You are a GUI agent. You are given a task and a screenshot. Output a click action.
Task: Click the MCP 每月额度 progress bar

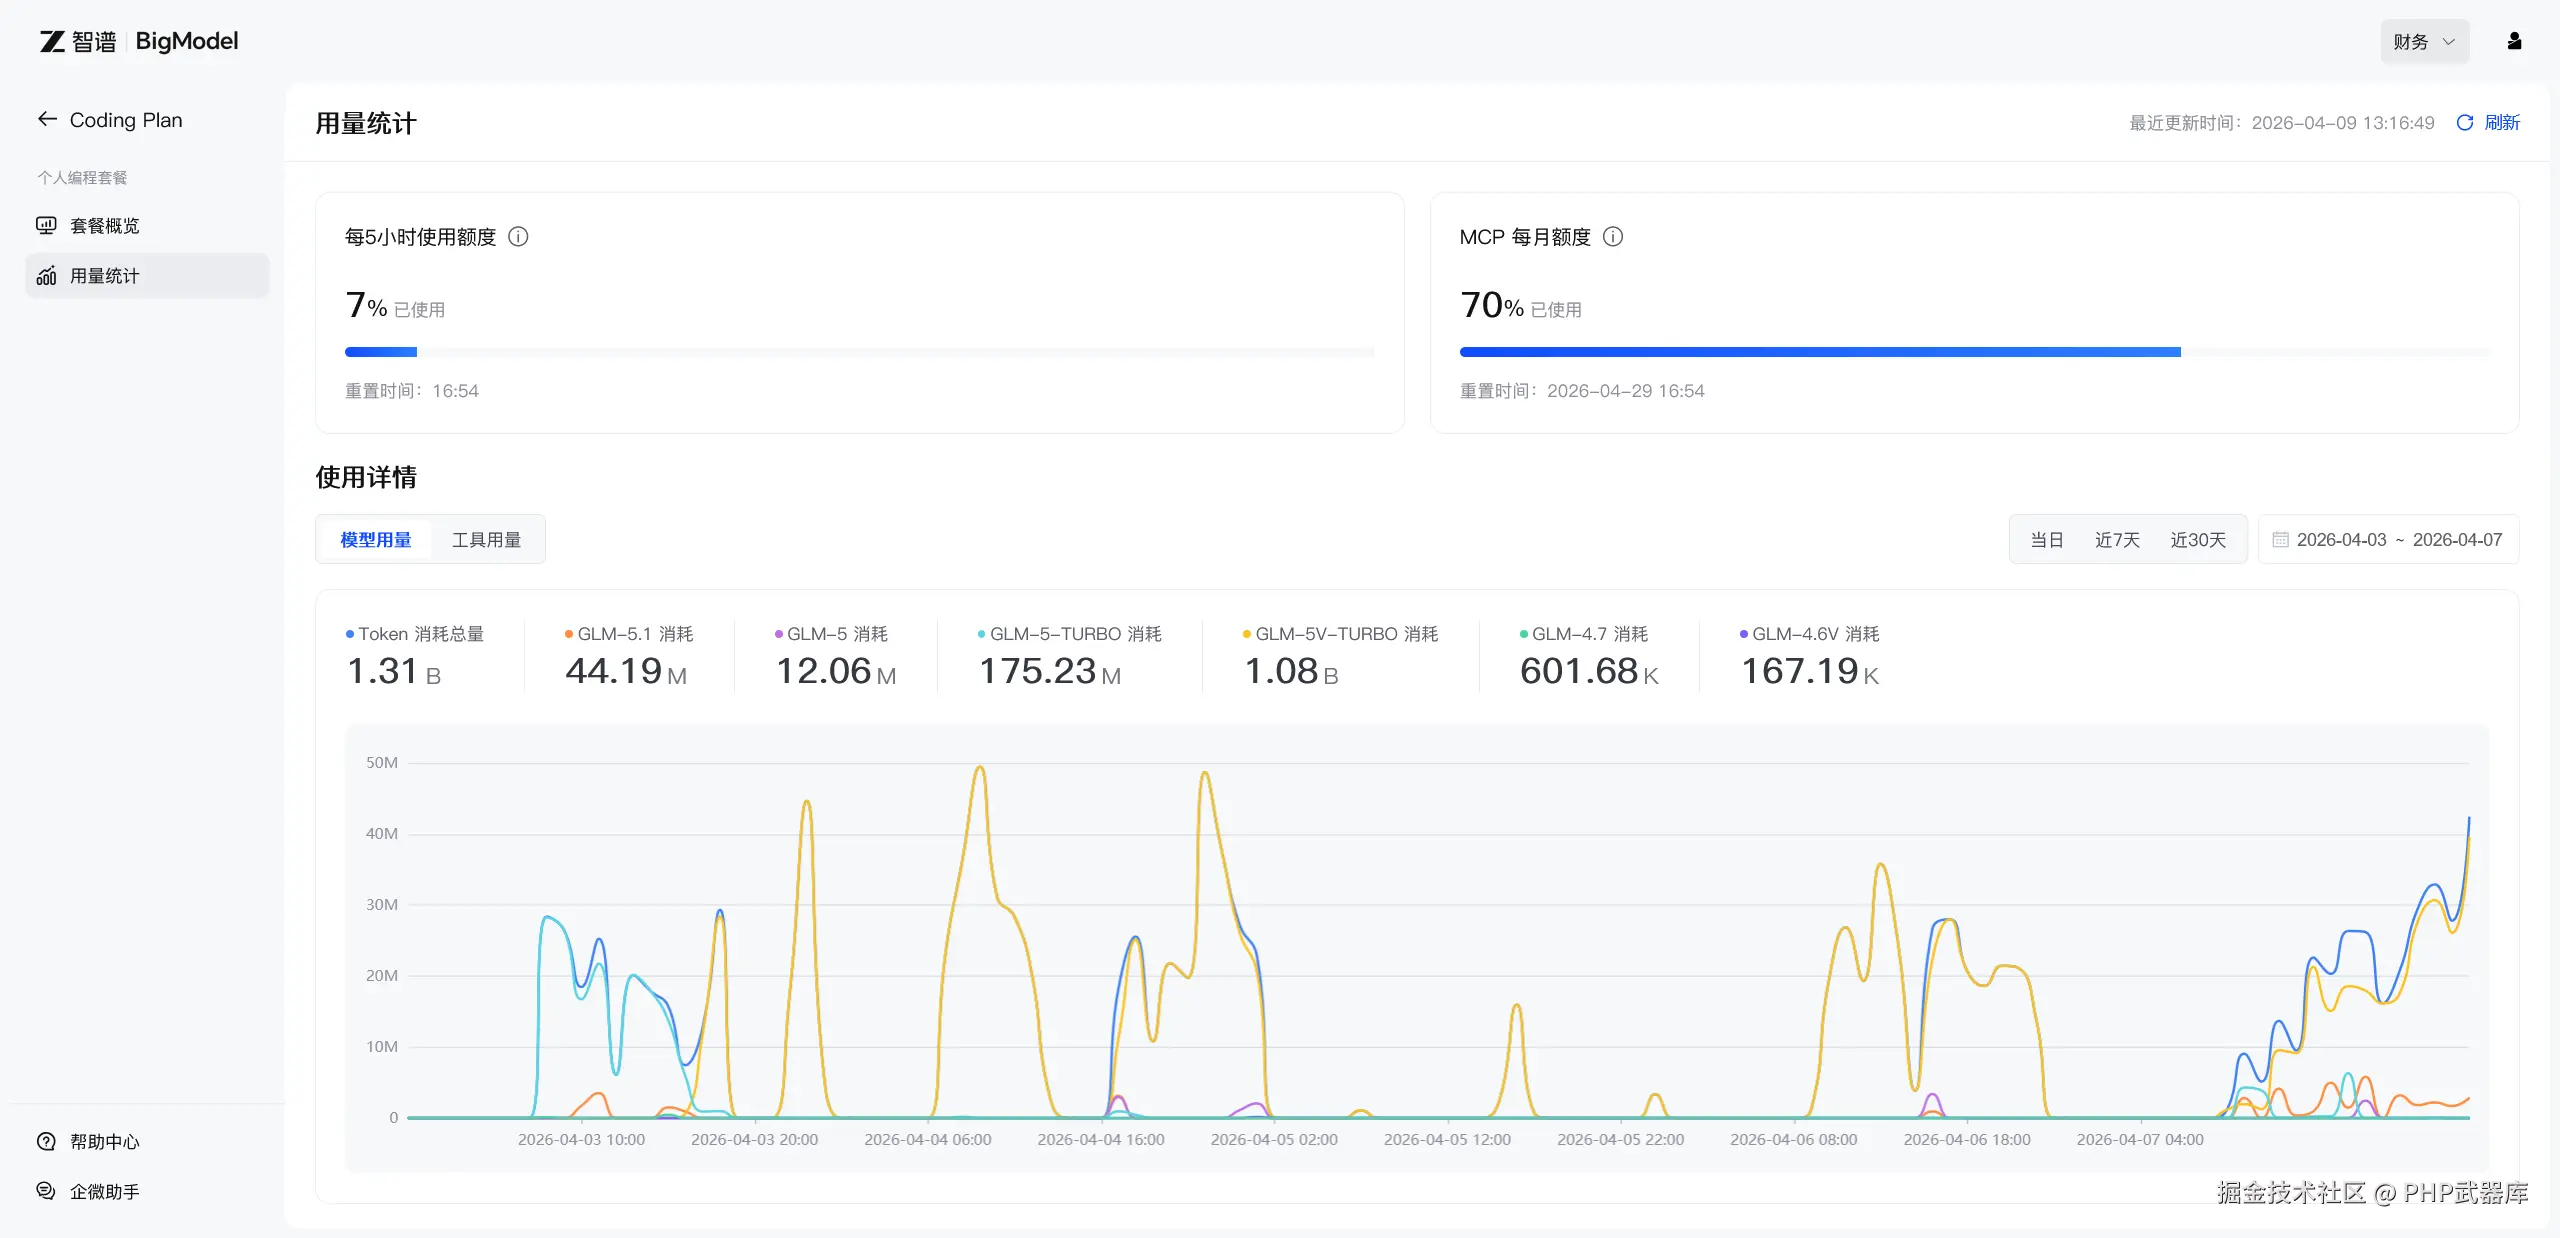tap(1974, 352)
